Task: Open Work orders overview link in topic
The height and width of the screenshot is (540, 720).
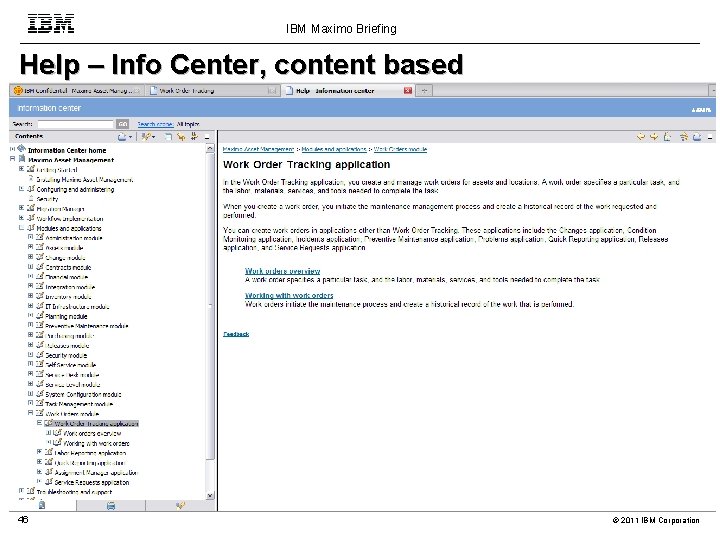Action: click(282, 271)
